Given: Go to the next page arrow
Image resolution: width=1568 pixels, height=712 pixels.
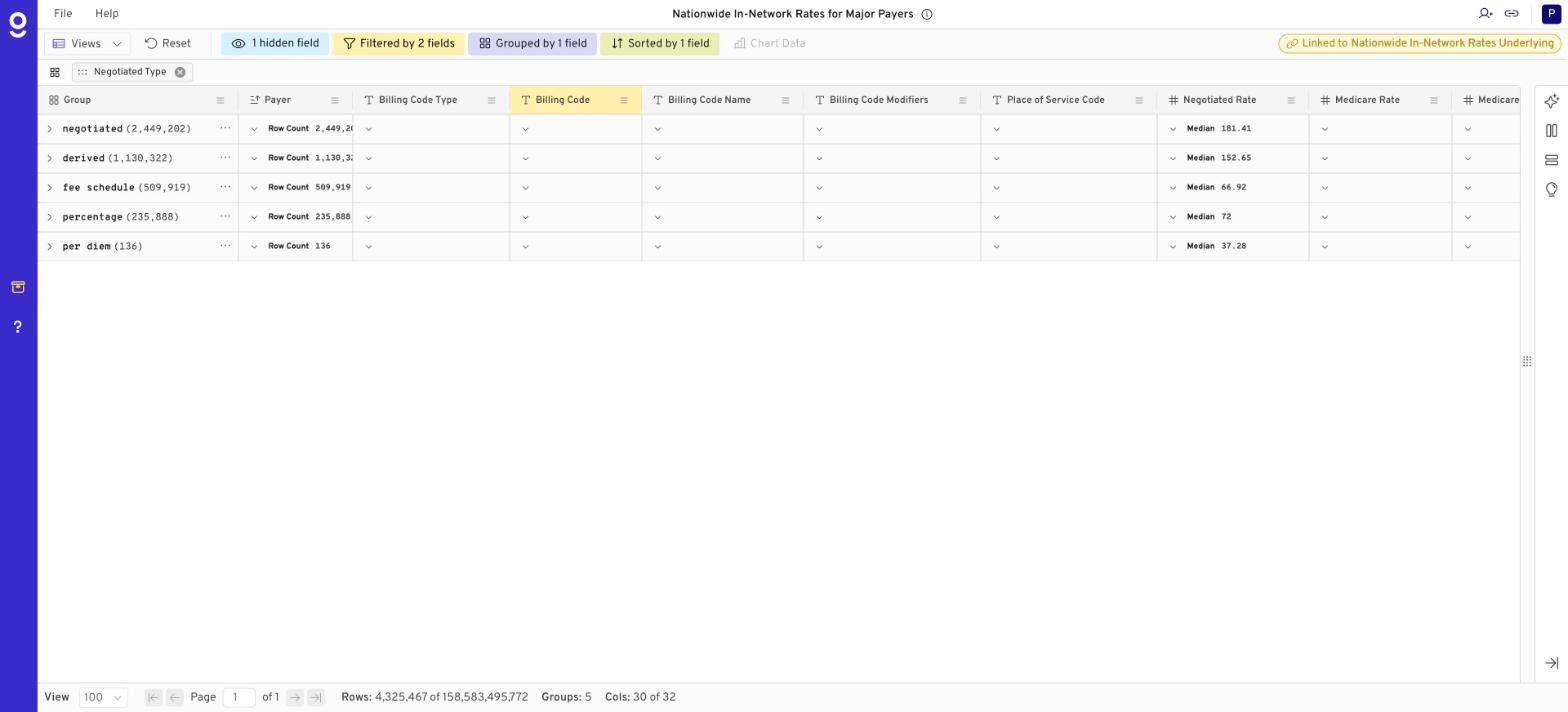Looking at the screenshot, I should pos(294,697).
